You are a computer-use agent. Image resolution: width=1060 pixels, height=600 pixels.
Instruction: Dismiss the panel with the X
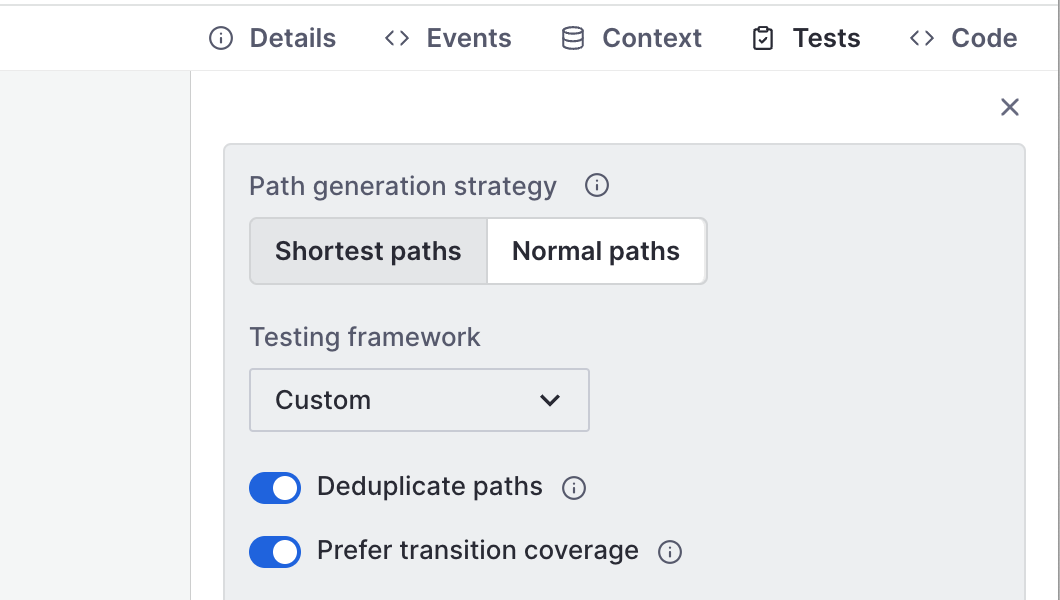pos(1010,107)
